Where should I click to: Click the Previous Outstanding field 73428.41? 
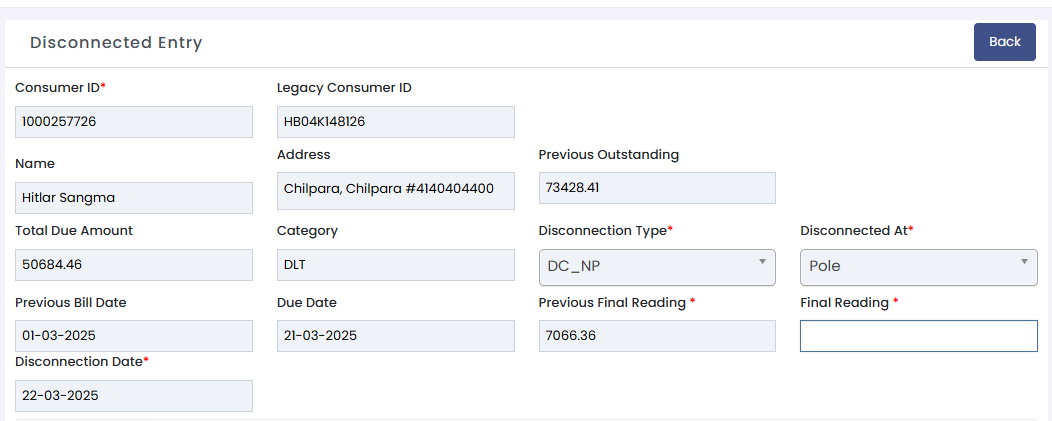pyautogui.click(x=657, y=188)
